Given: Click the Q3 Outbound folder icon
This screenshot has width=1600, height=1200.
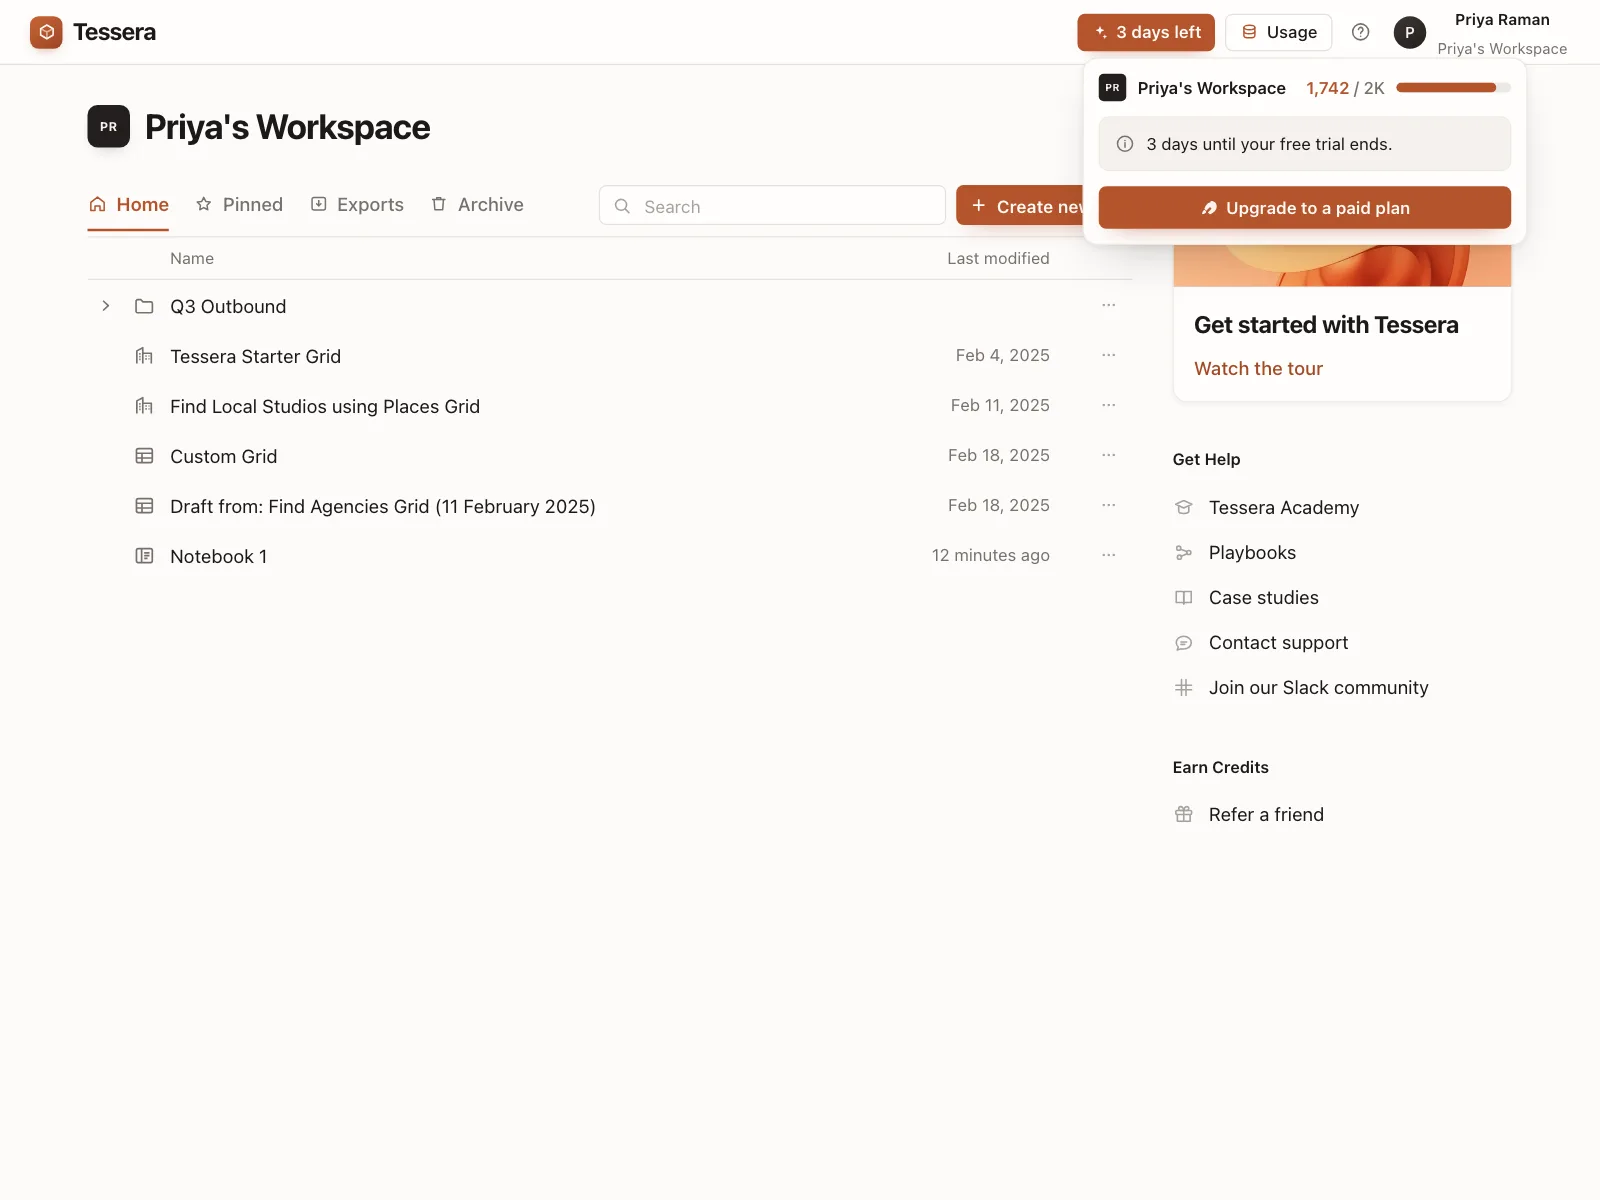Looking at the screenshot, I should pyautogui.click(x=144, y=306).
